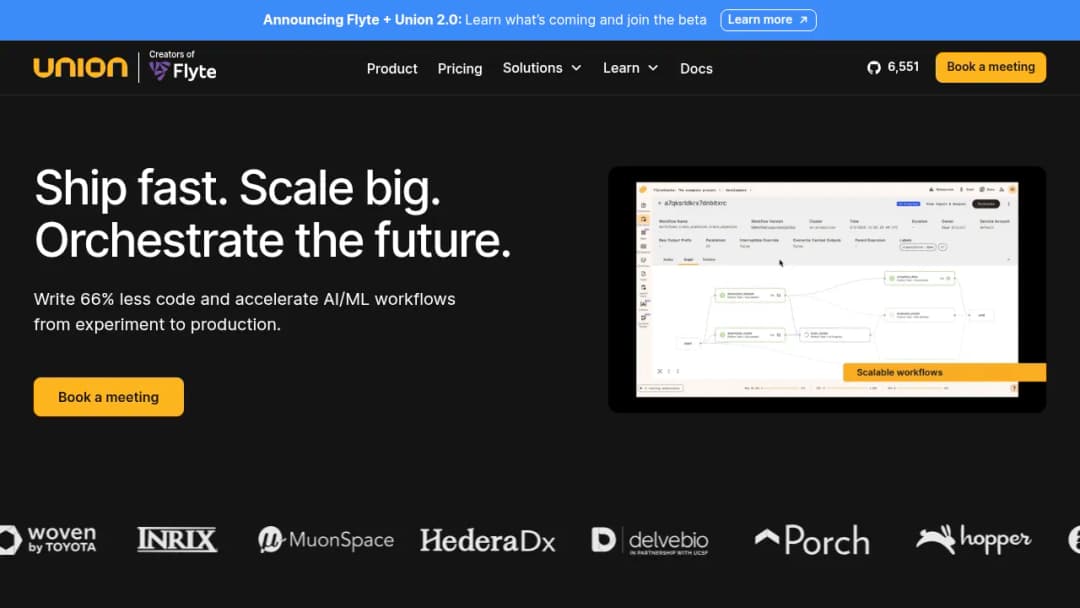
Task: Play the Scalable workflows demo video
Action: 827,289
